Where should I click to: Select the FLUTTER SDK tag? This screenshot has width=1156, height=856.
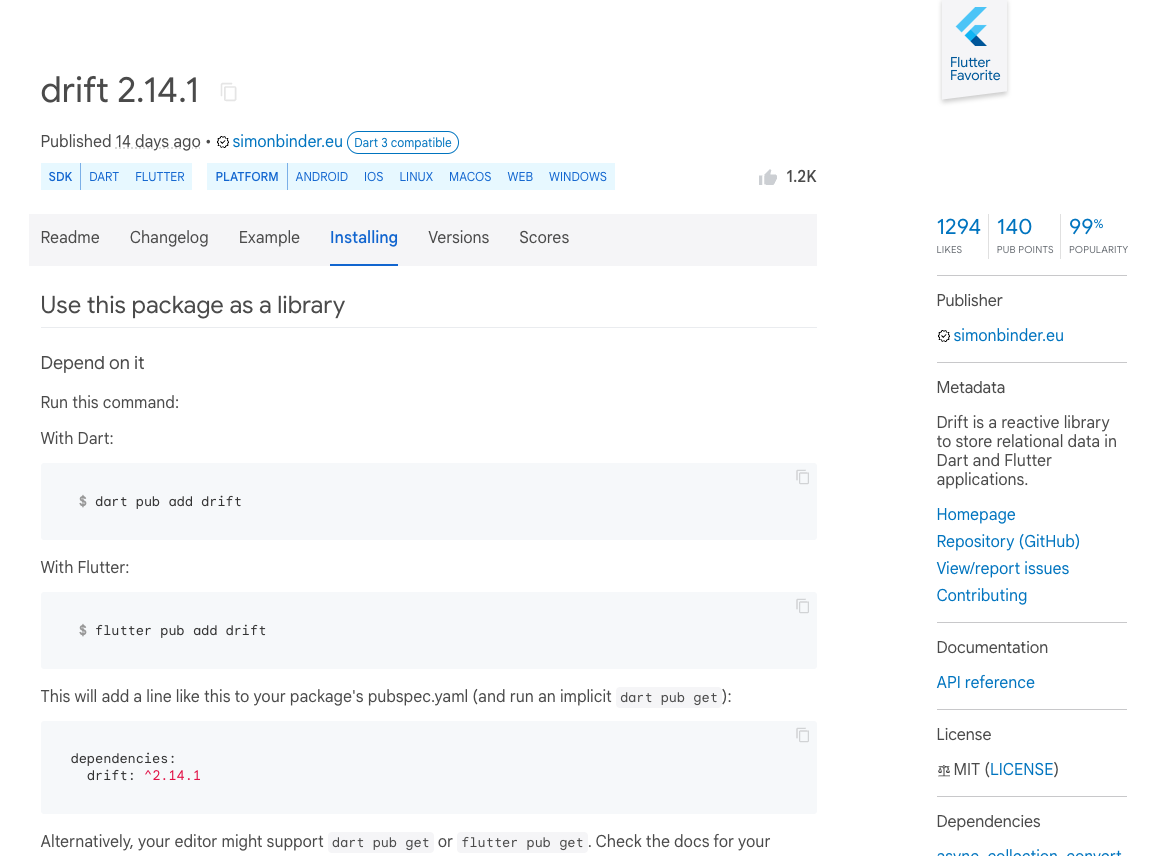pyautogui.click(x=160, y=177)
